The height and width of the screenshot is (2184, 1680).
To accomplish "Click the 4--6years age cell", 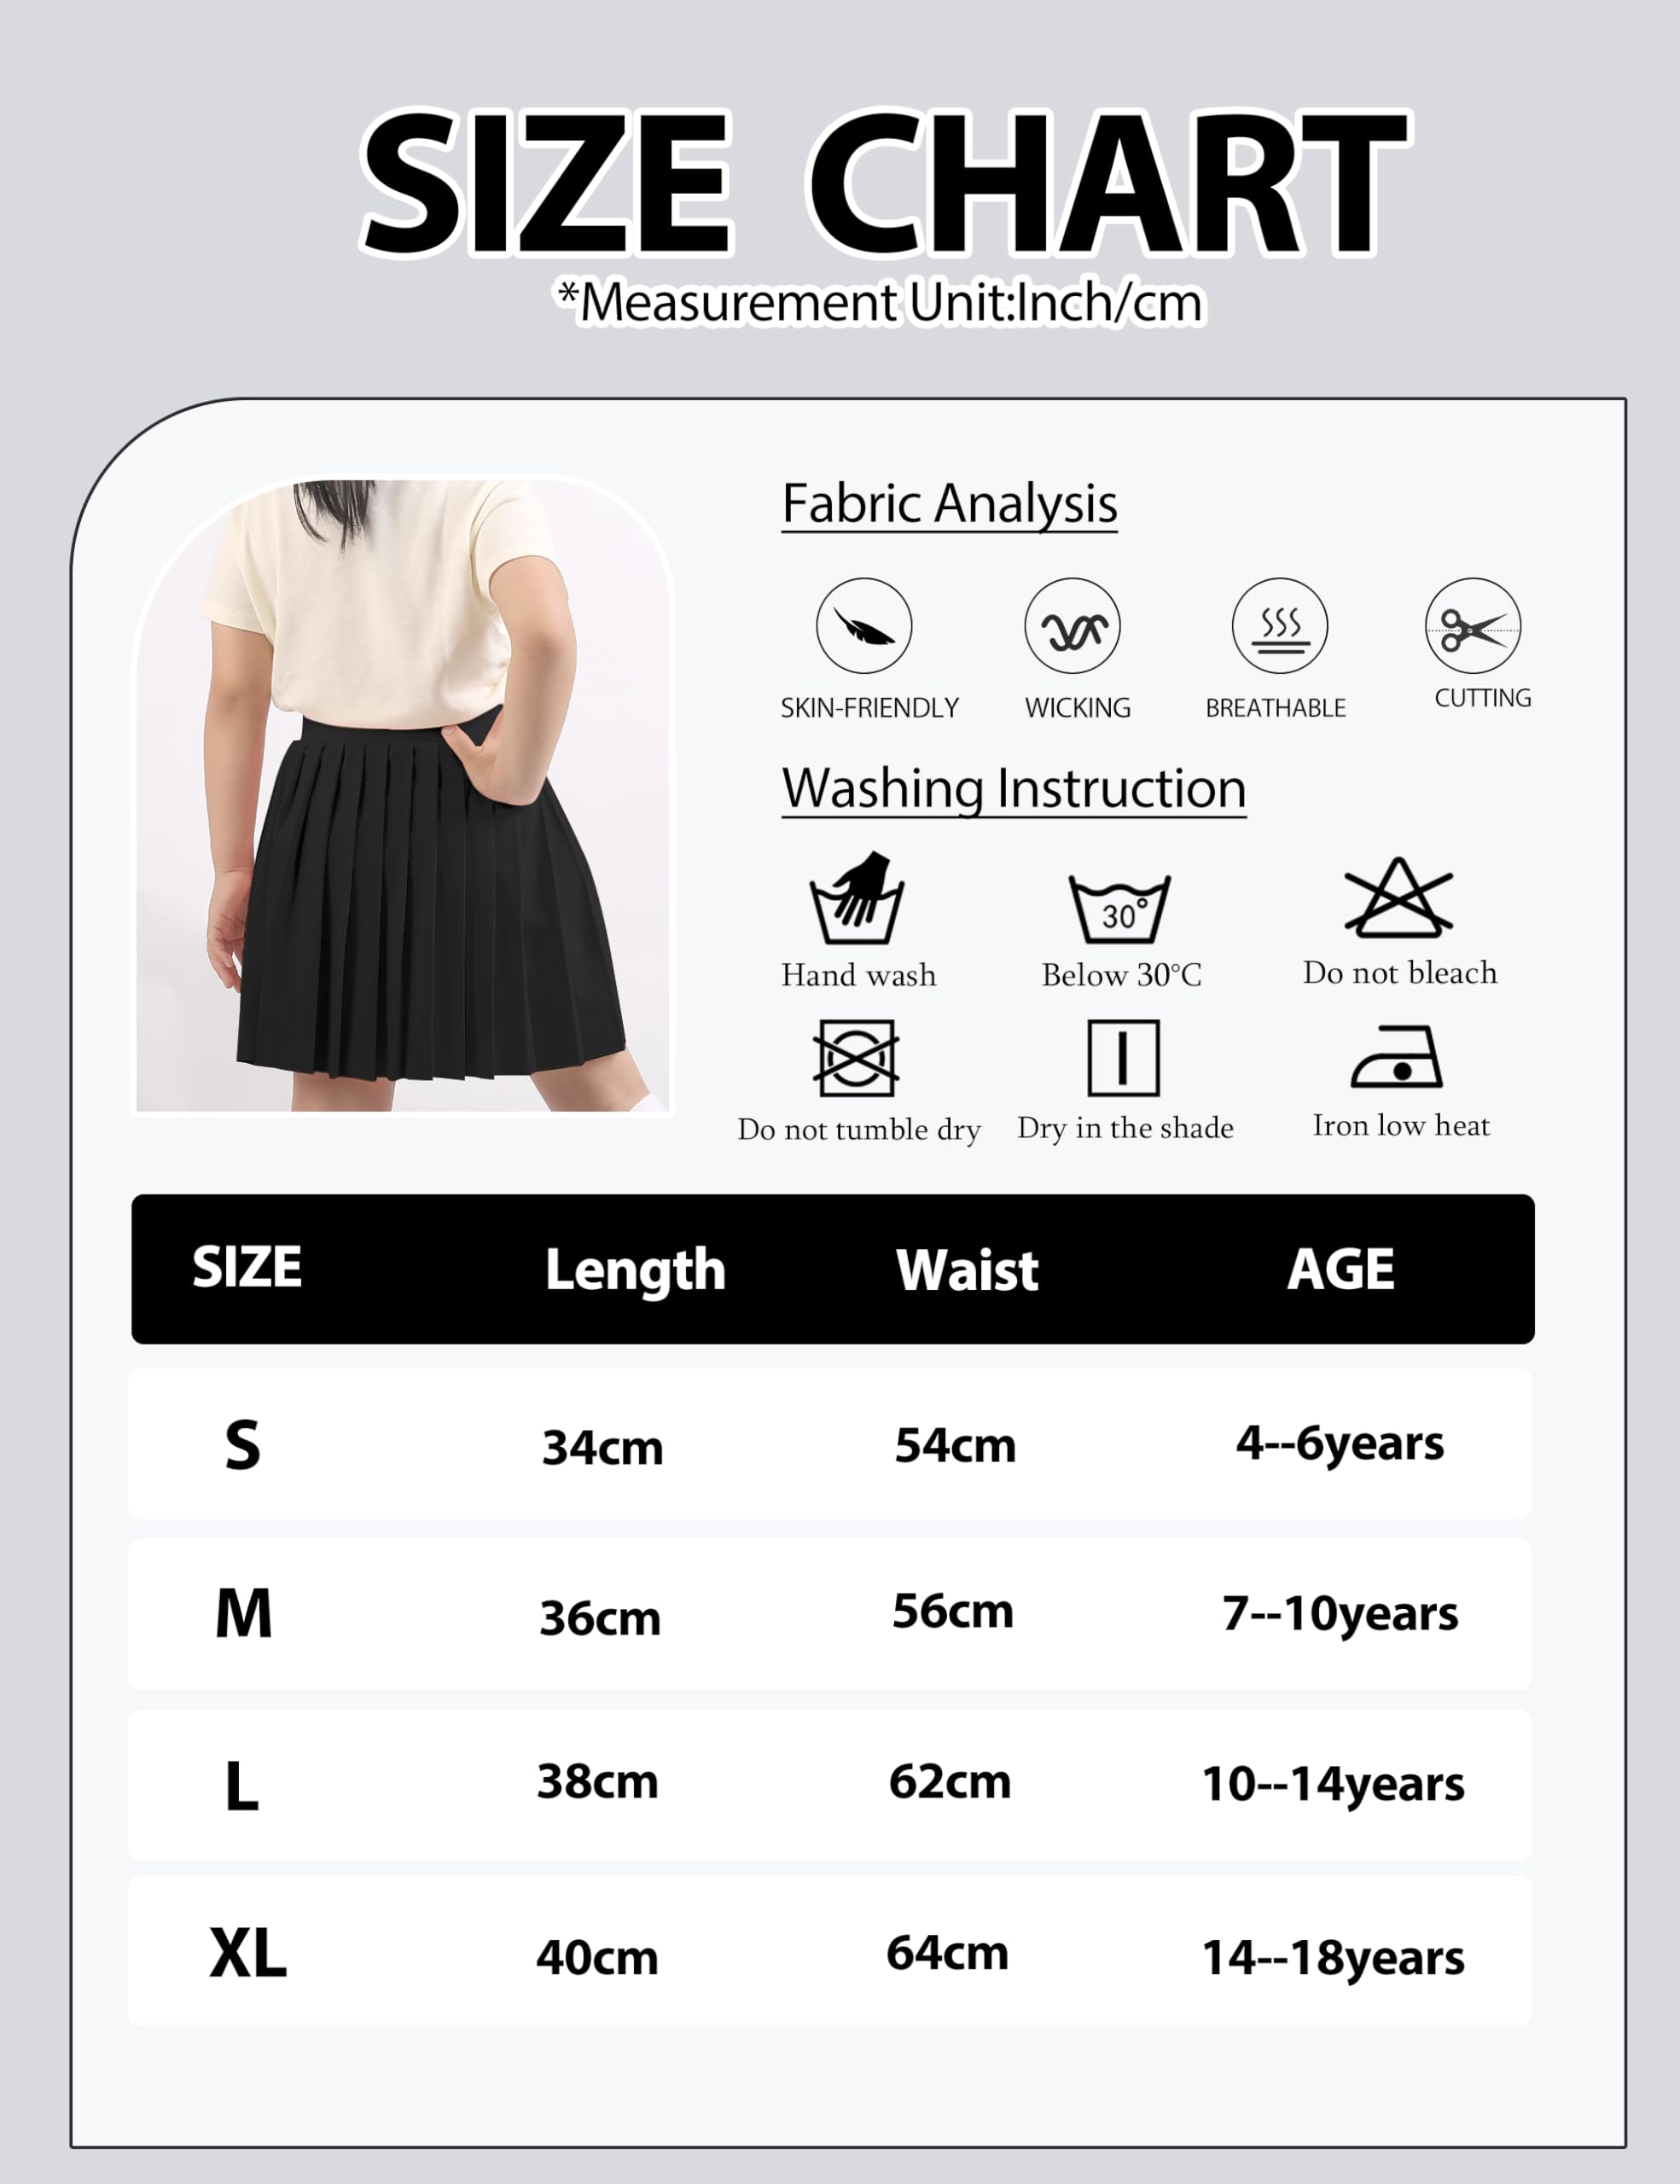I will (x=1339, y=1444).
